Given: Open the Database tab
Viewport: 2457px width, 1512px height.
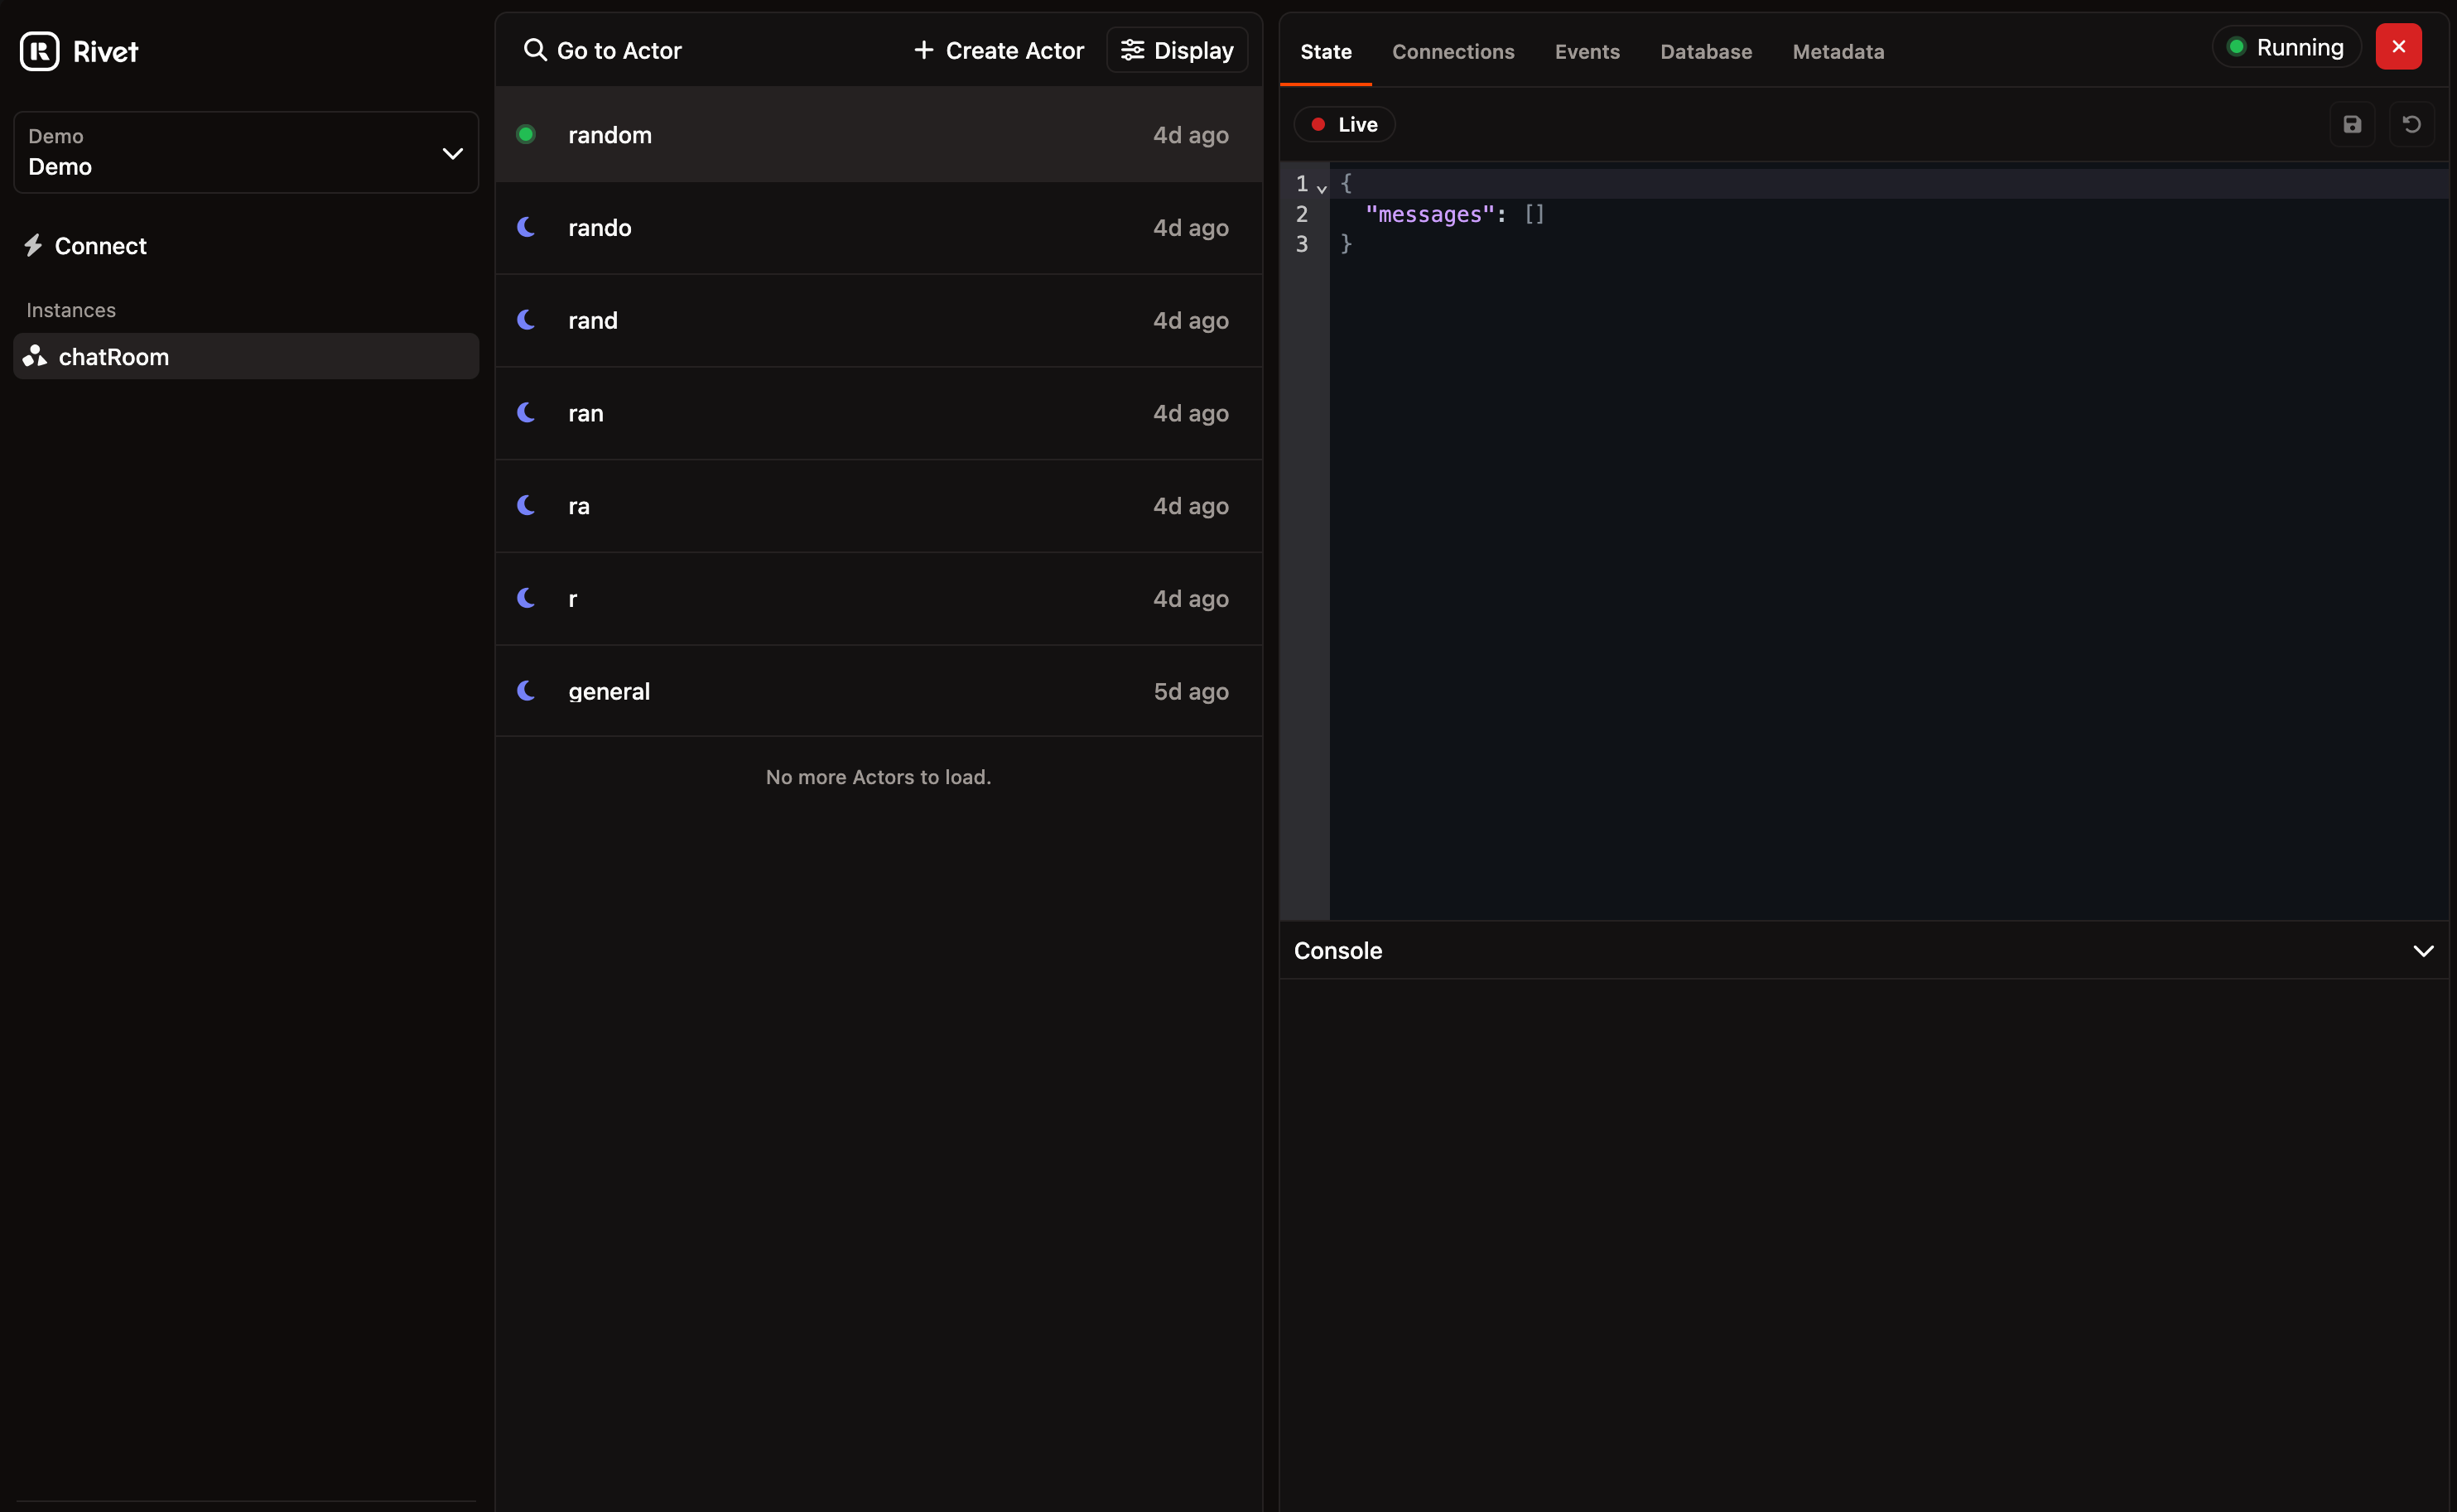Looking at the screenshot, I should pyautogui.click(x=1705, y=51).
